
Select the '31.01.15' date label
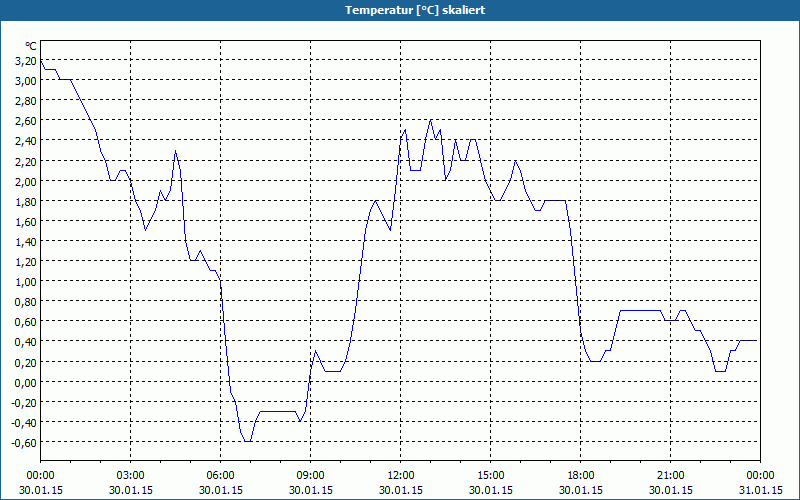tap(761, 490)
